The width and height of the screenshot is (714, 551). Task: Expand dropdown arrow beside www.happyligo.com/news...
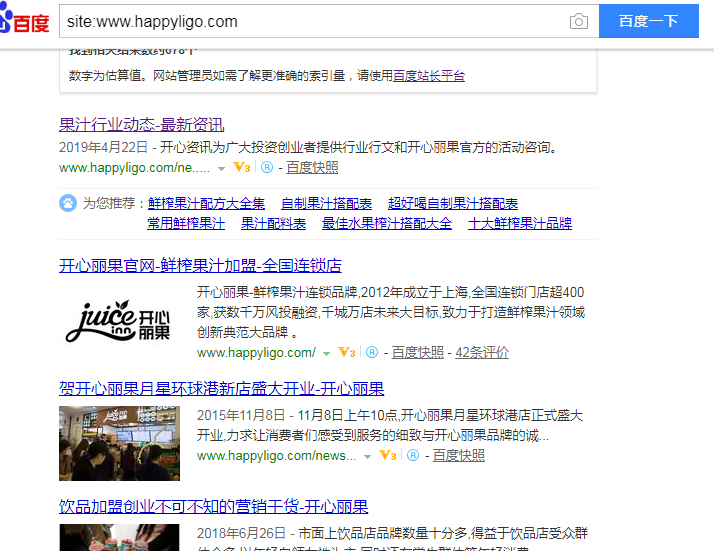367,456
